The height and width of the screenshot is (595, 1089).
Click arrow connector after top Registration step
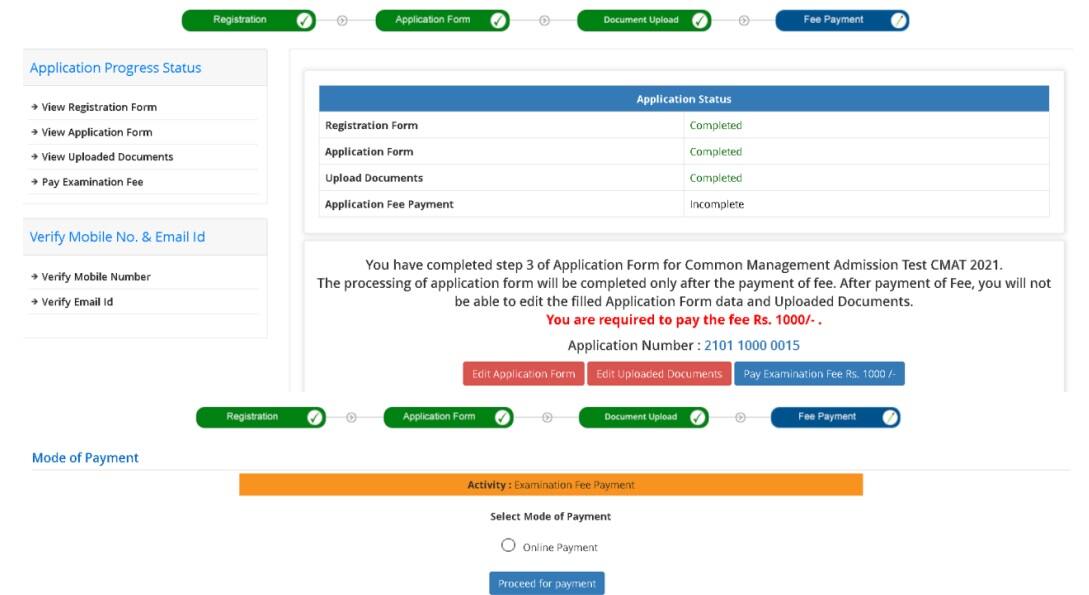[342, 21]
